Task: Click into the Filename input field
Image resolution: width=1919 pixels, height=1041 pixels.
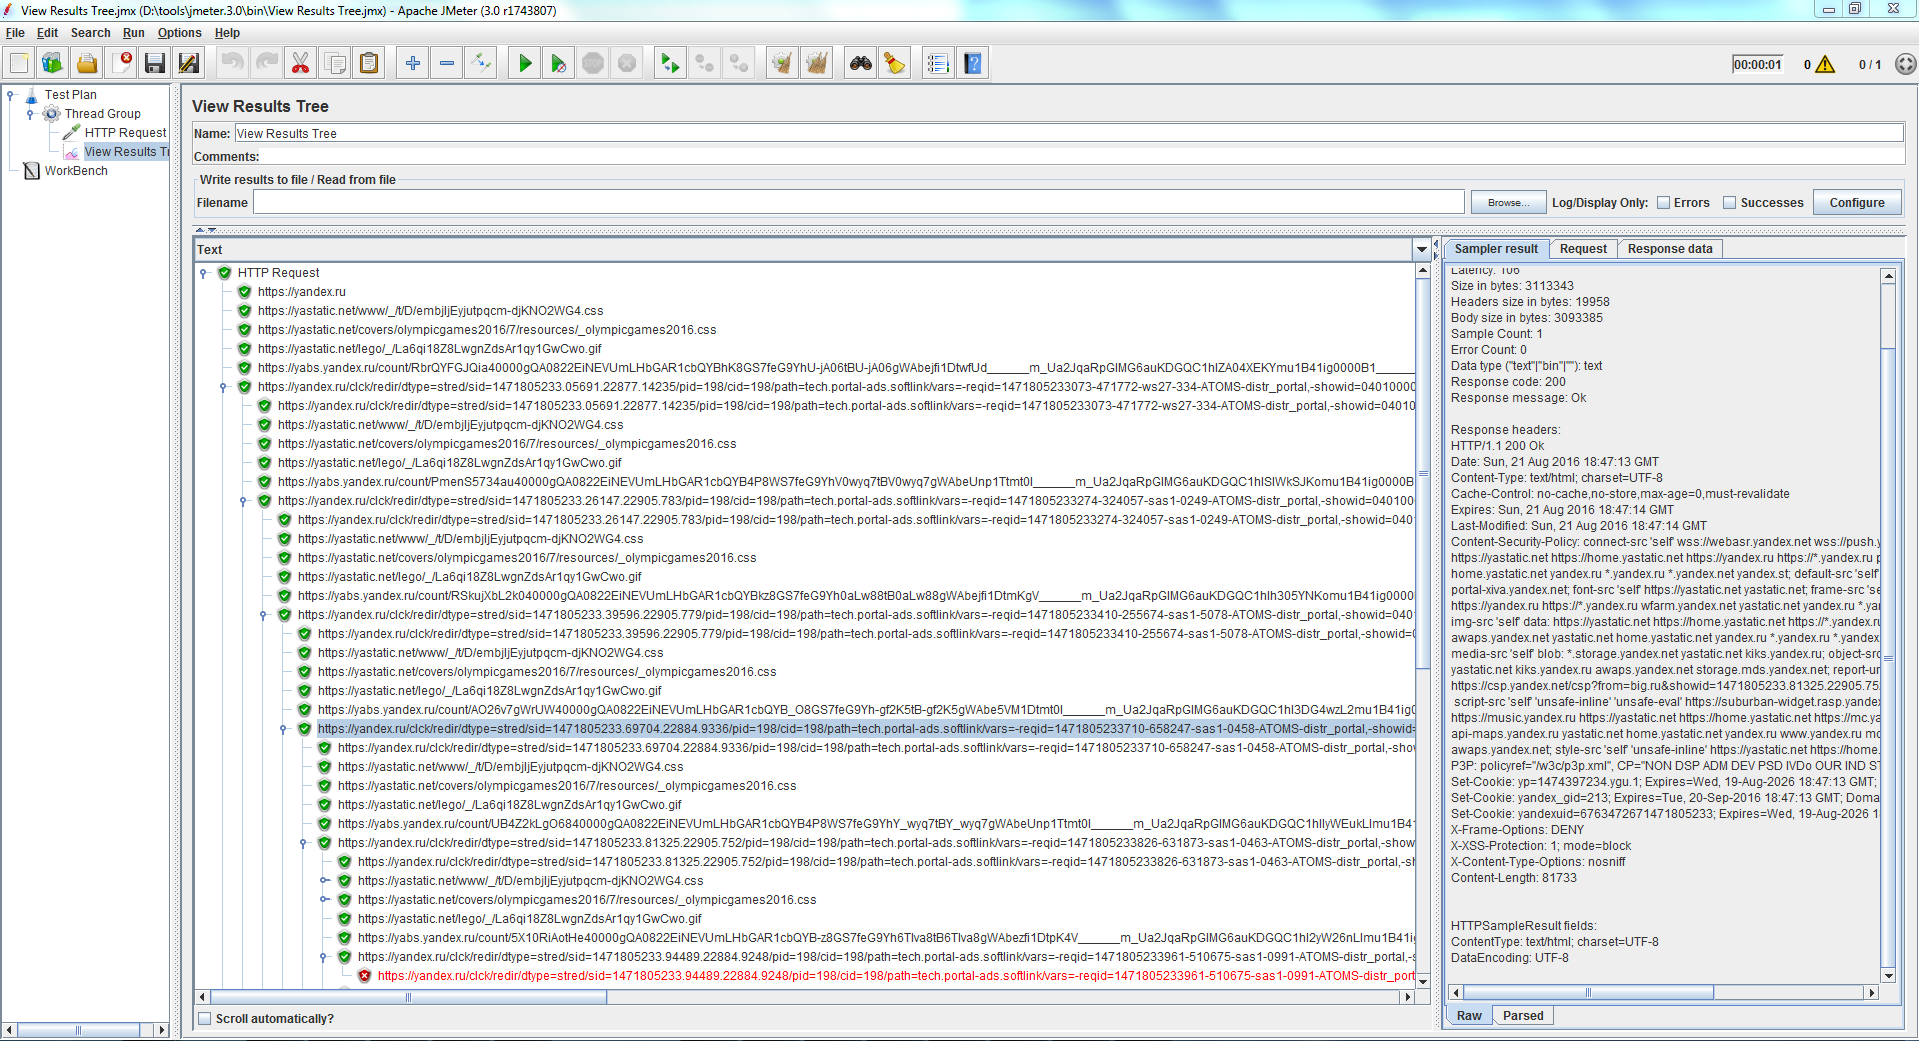Action: pyautogui.click(x=858, y=203)
